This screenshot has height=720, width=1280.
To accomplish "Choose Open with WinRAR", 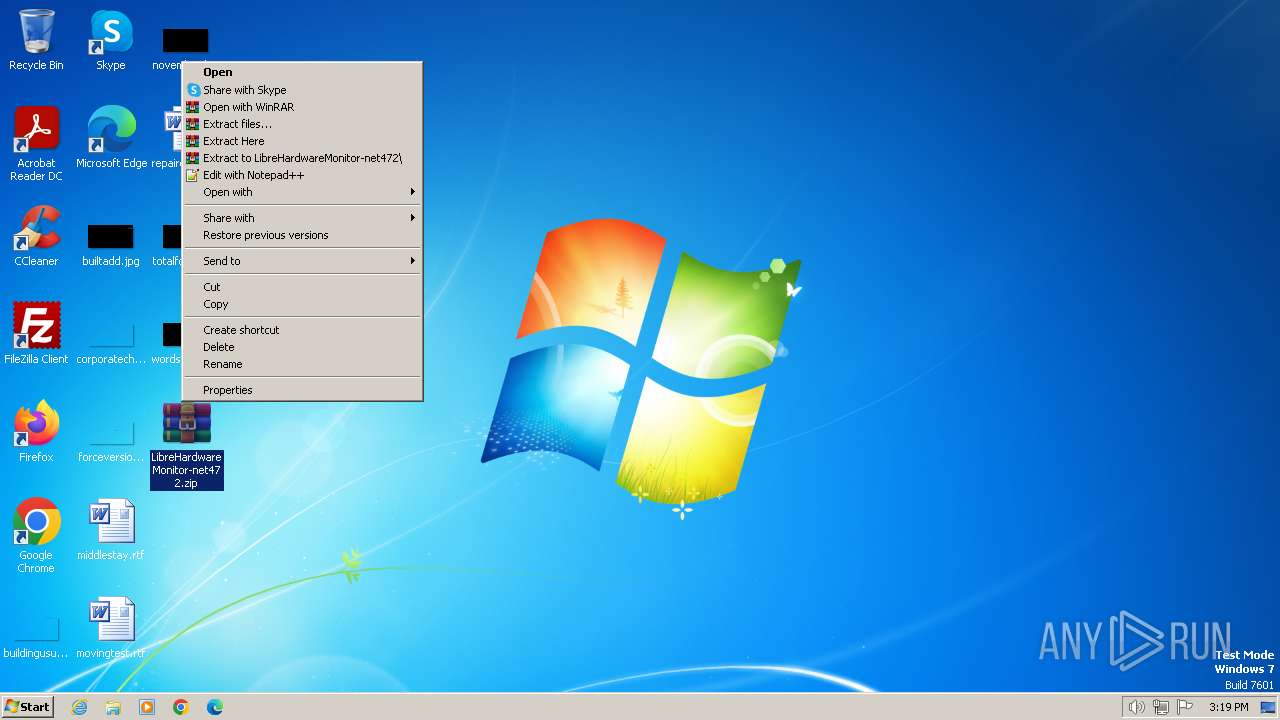I will [x=303, y=107].
